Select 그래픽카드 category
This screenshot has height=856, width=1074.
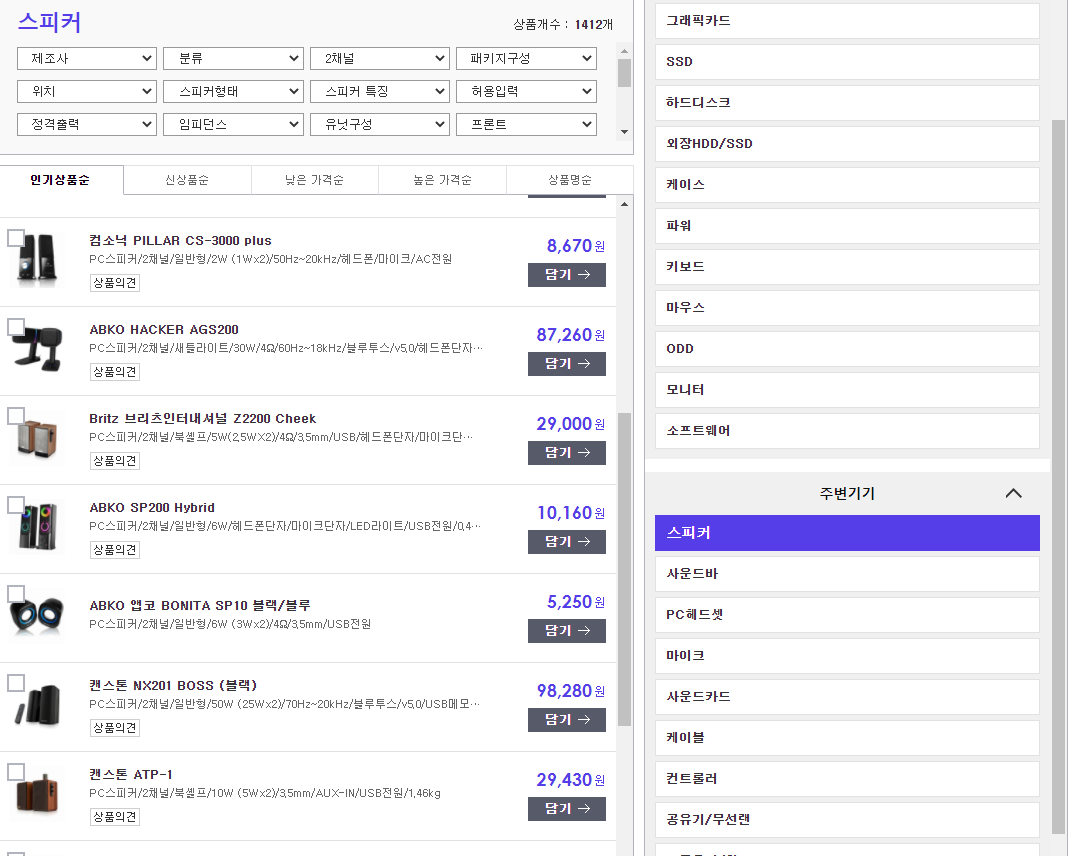point(847,21)
